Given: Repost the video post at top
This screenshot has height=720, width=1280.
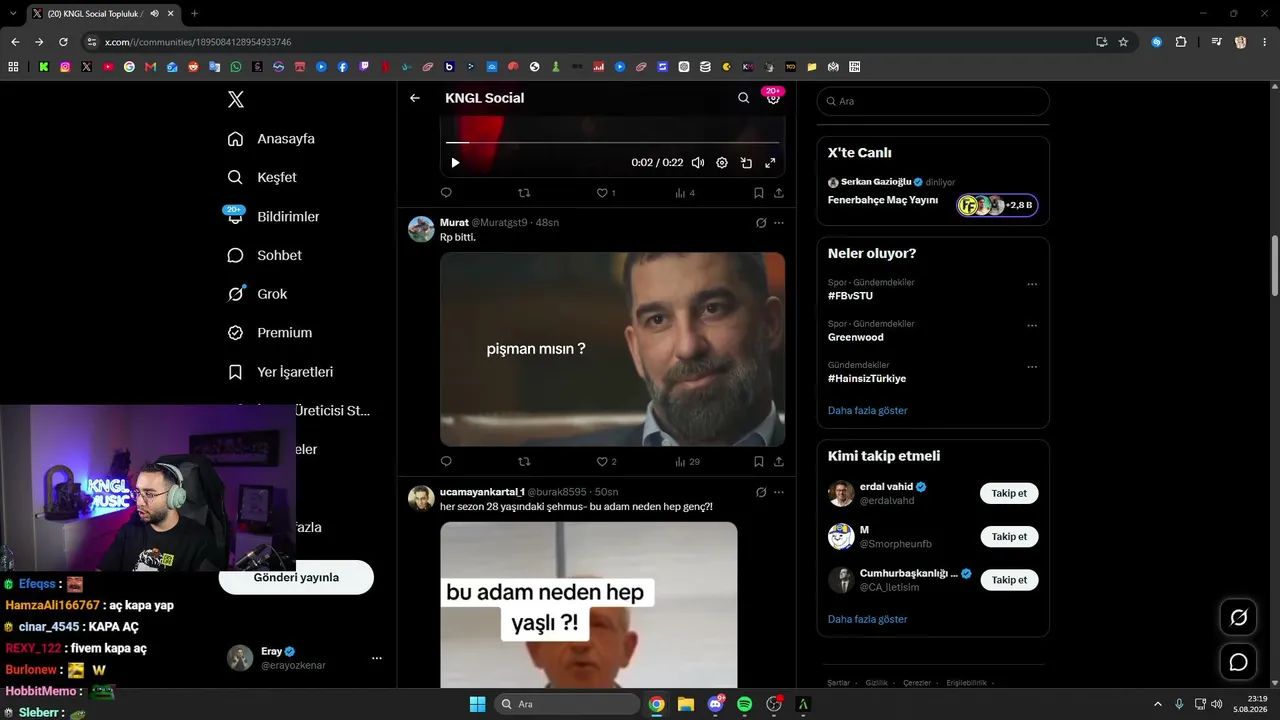Looking at the screenshot, I should [524, 193].
